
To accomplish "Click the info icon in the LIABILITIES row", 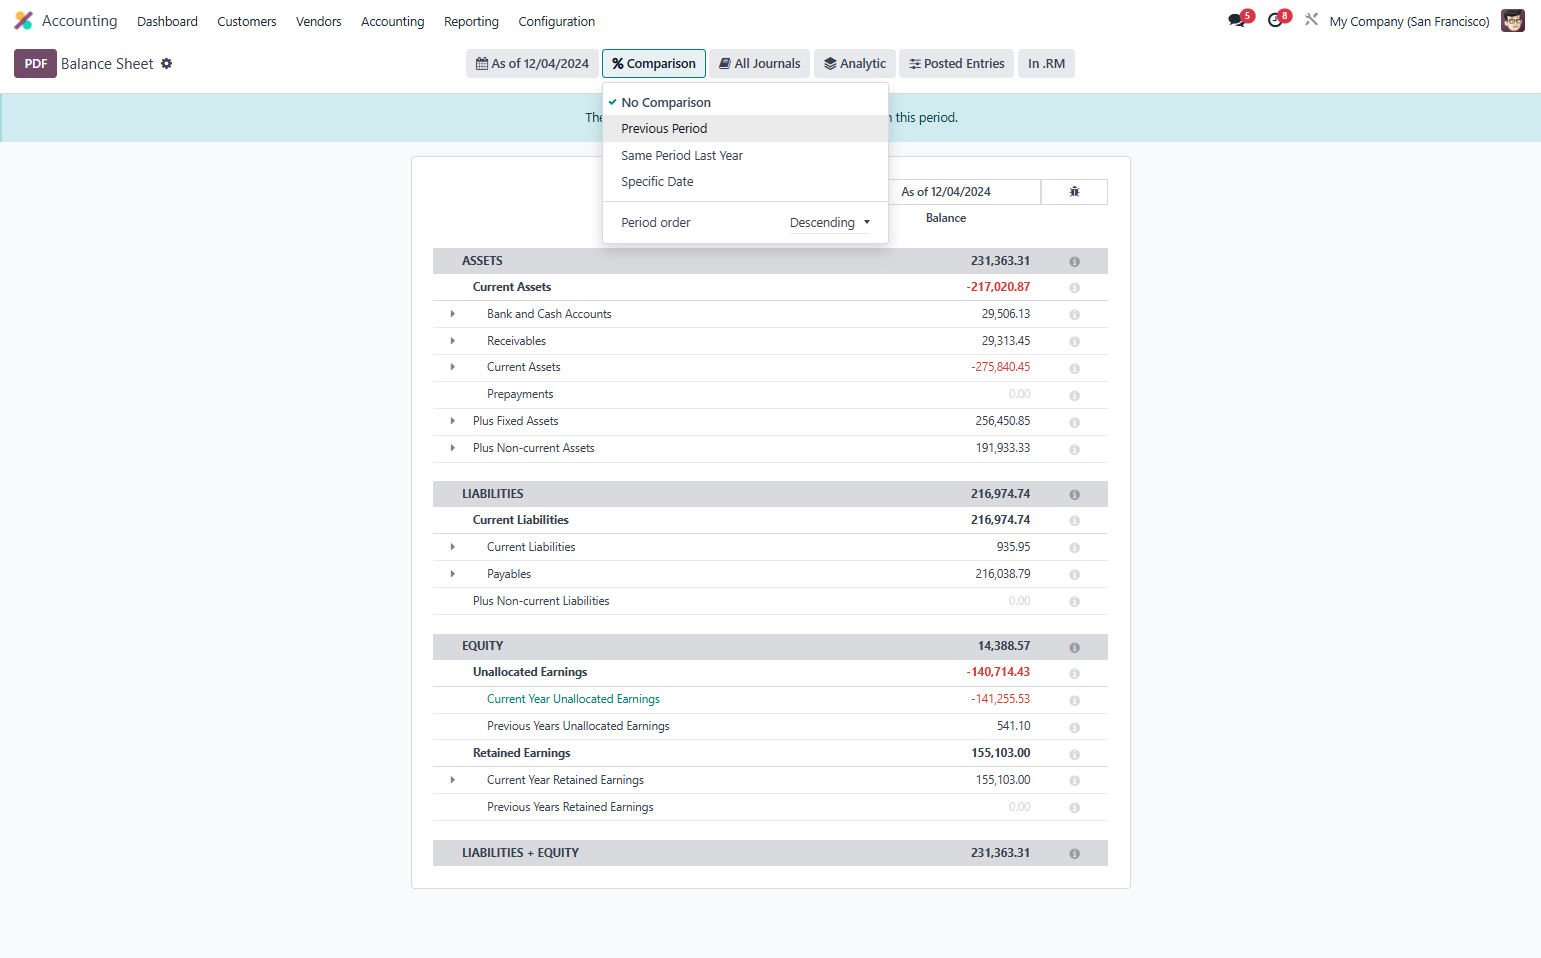I will pyautogui.click(x=1074, y=495).
